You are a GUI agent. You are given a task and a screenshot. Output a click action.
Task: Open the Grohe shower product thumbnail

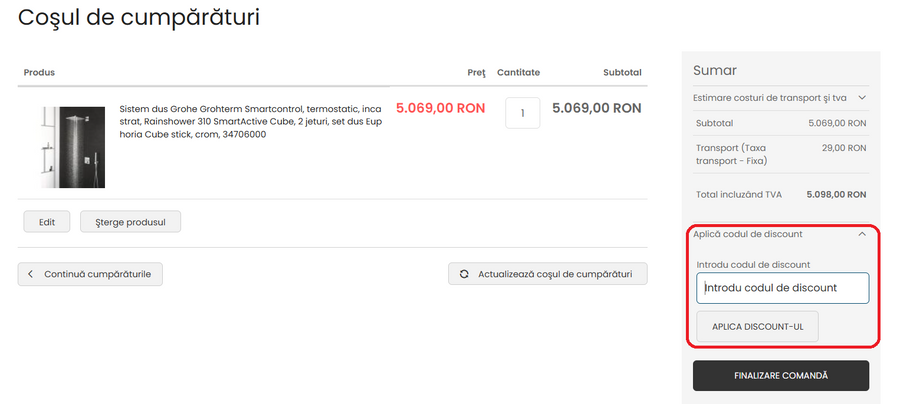74,147
